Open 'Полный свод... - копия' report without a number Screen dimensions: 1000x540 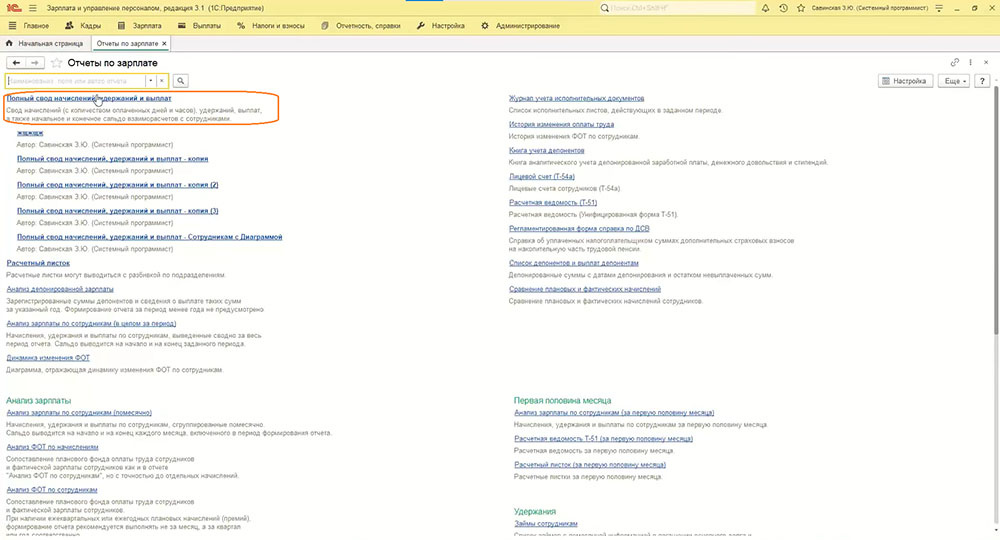click(112, 159)
